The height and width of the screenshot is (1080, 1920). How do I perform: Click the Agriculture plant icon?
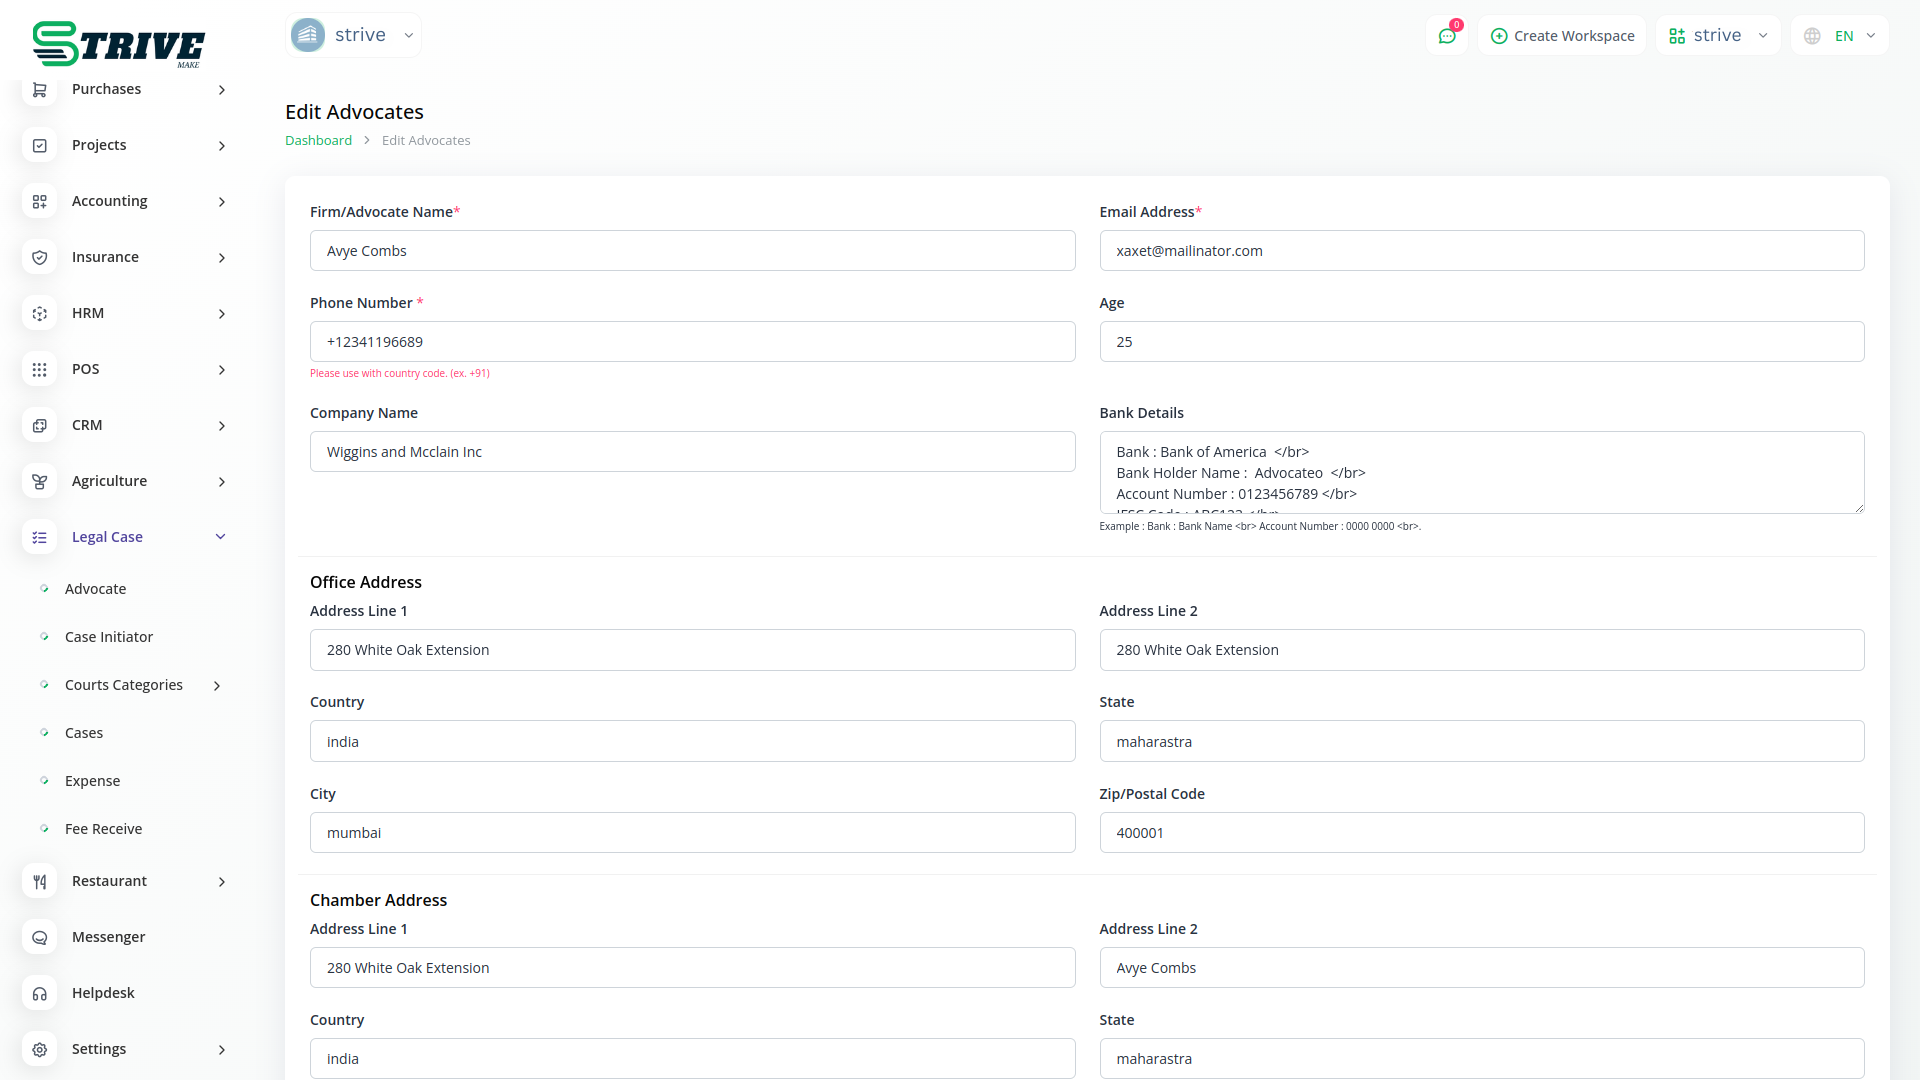pos(39,481)
